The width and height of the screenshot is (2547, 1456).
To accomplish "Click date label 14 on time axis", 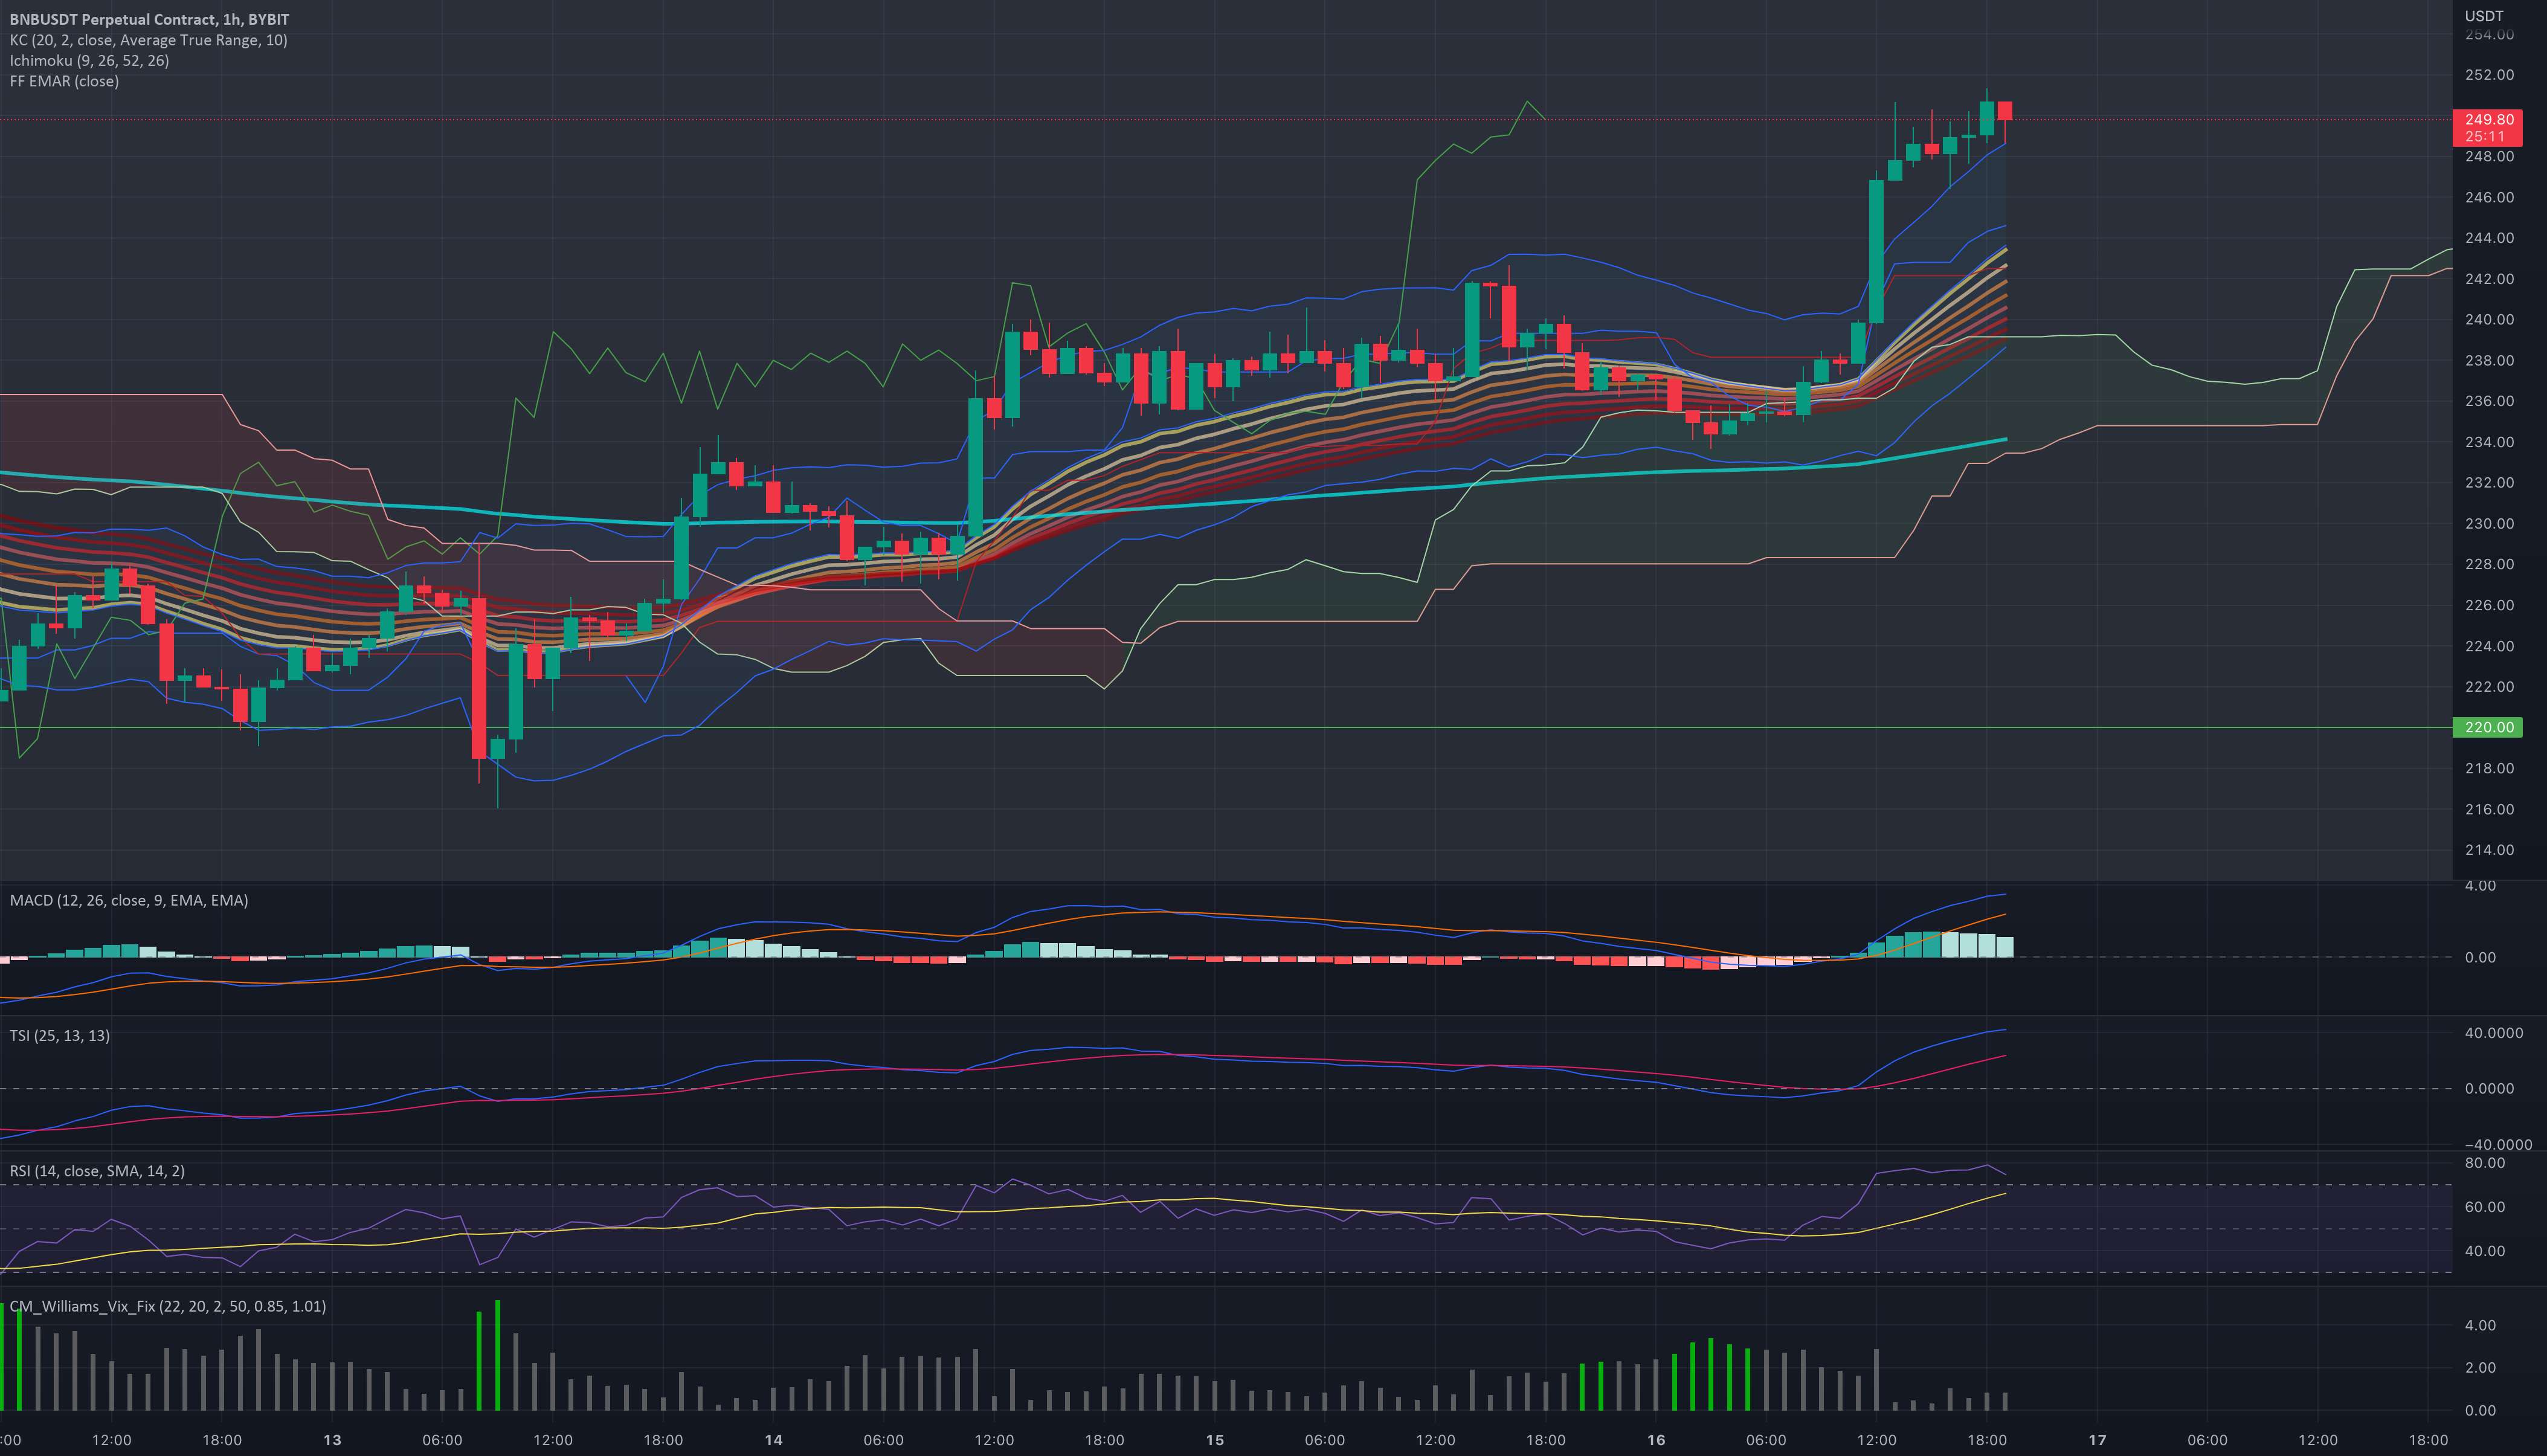I will [x=773, y=1440].
